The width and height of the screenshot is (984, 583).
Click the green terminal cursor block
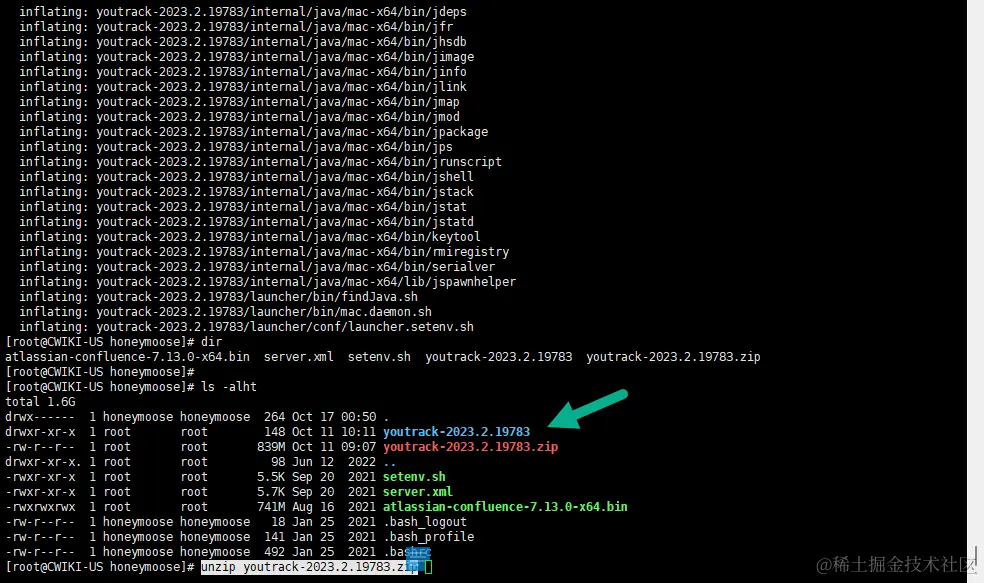[429, 567]
